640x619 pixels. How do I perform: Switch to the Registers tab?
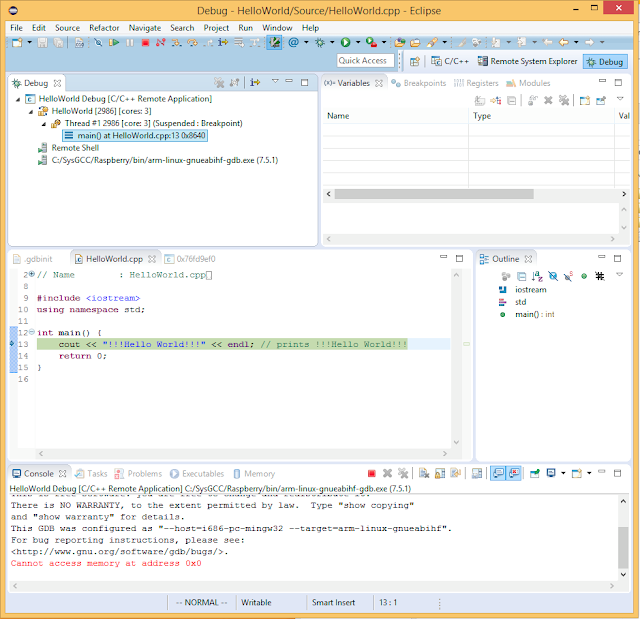(476, 83)
